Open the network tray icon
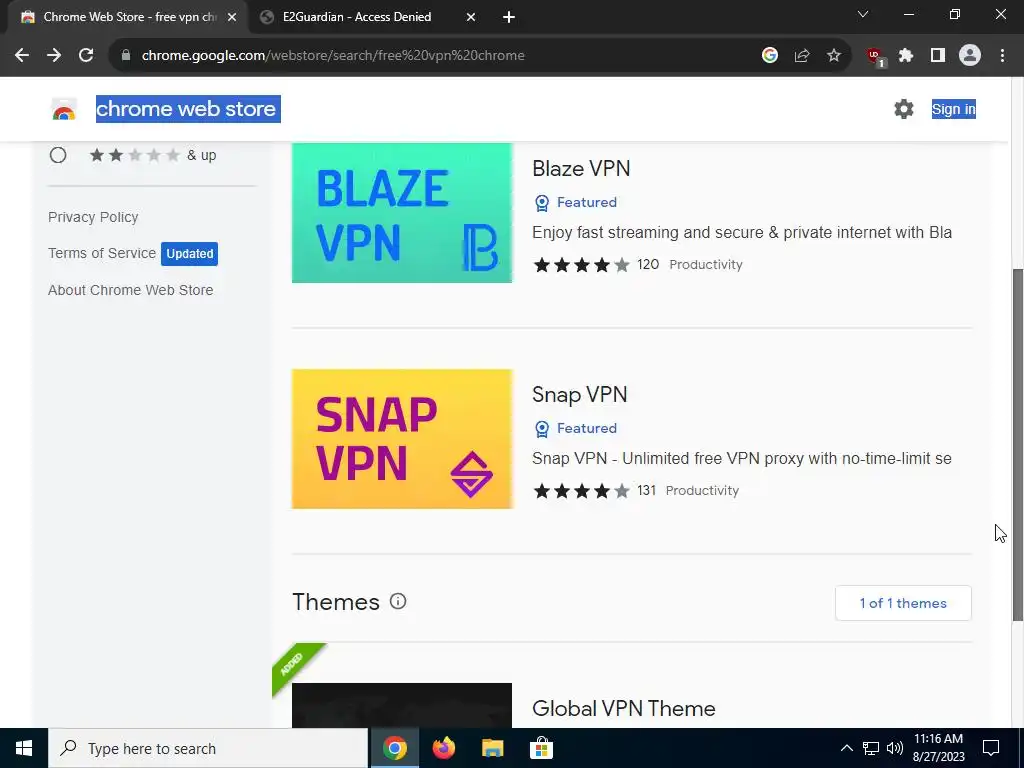 871,748
